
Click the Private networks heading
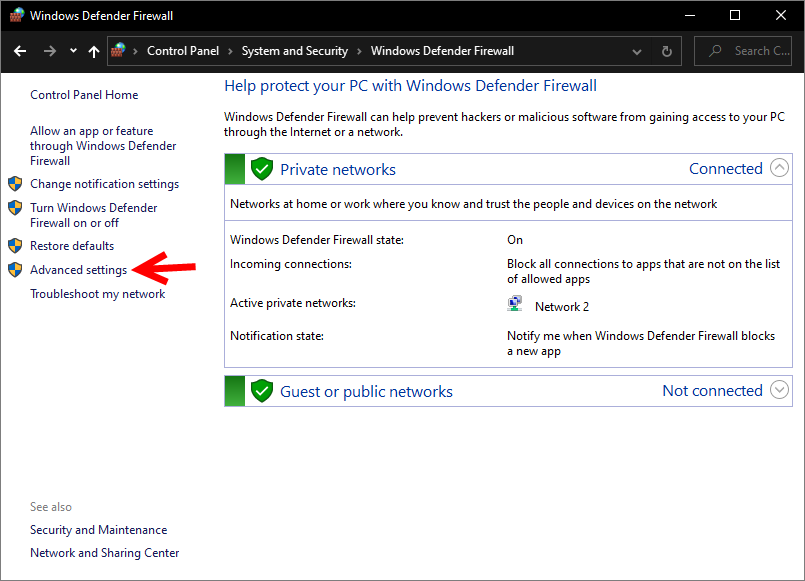[338, 169]
